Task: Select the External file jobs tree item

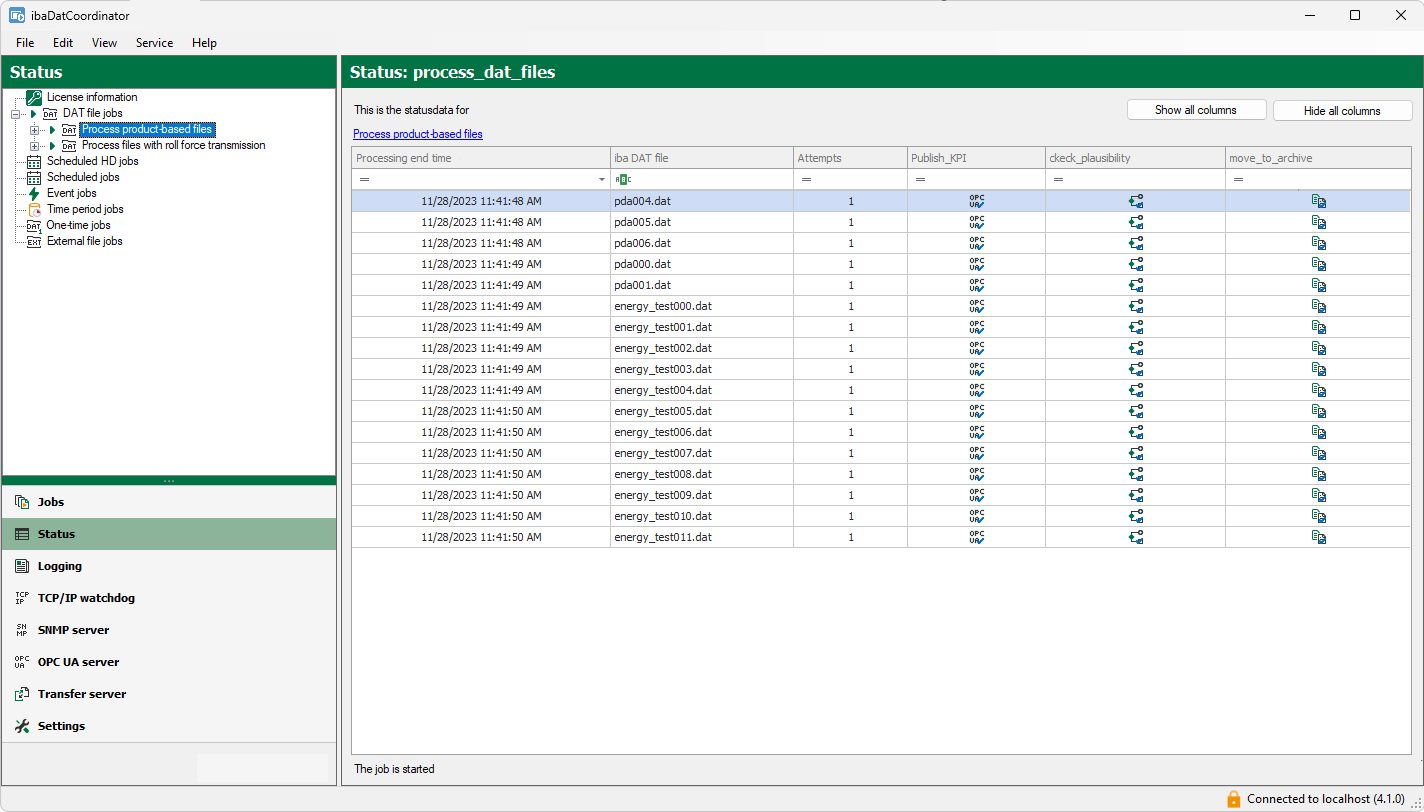Action: coord(85,241)
